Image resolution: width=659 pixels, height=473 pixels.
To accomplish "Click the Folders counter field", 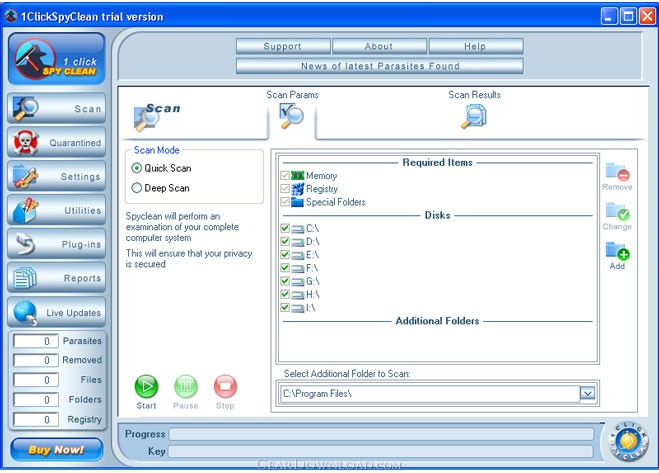I will pyautogui.click(x=36, y=400).
